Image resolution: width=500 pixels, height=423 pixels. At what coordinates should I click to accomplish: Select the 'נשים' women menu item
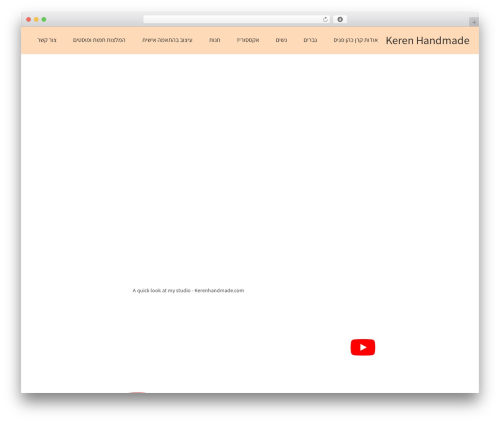tap(281, 40)
